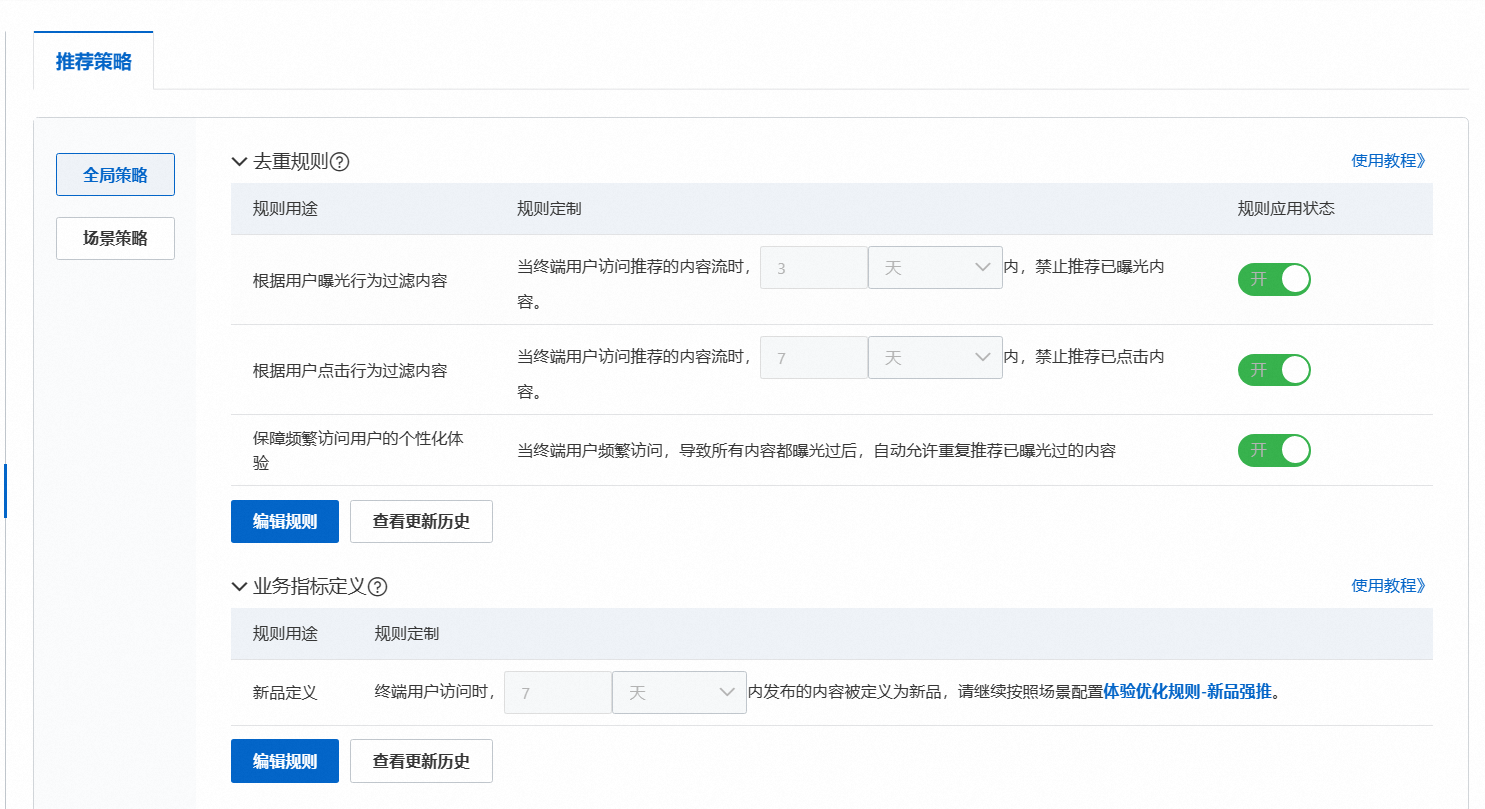The height and width of the screenshot is (809, 1485).
Task: Toggle the 根据用户点击行为过滤内容 switch
Action: pyautogui.click(x=1274, y=370)
